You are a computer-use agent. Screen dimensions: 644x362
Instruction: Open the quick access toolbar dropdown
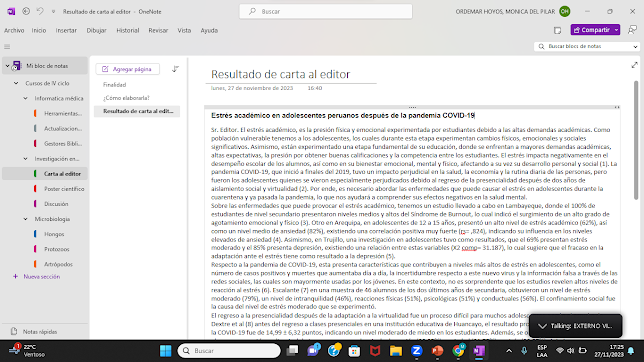[53, 12]
